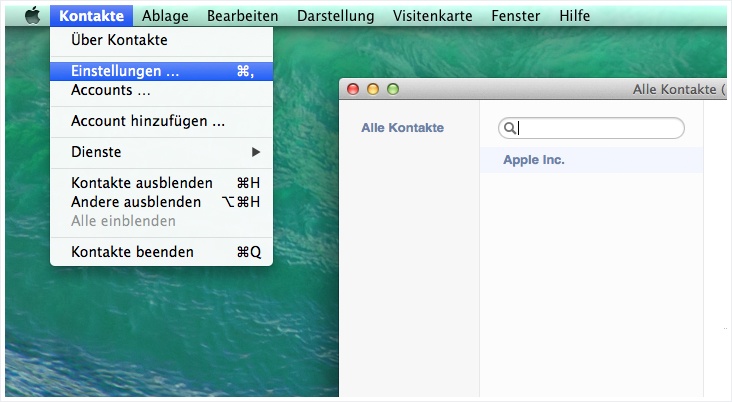Open the Hilfe menu
Screen dimensions: 732x402
[x=574, y=16]
